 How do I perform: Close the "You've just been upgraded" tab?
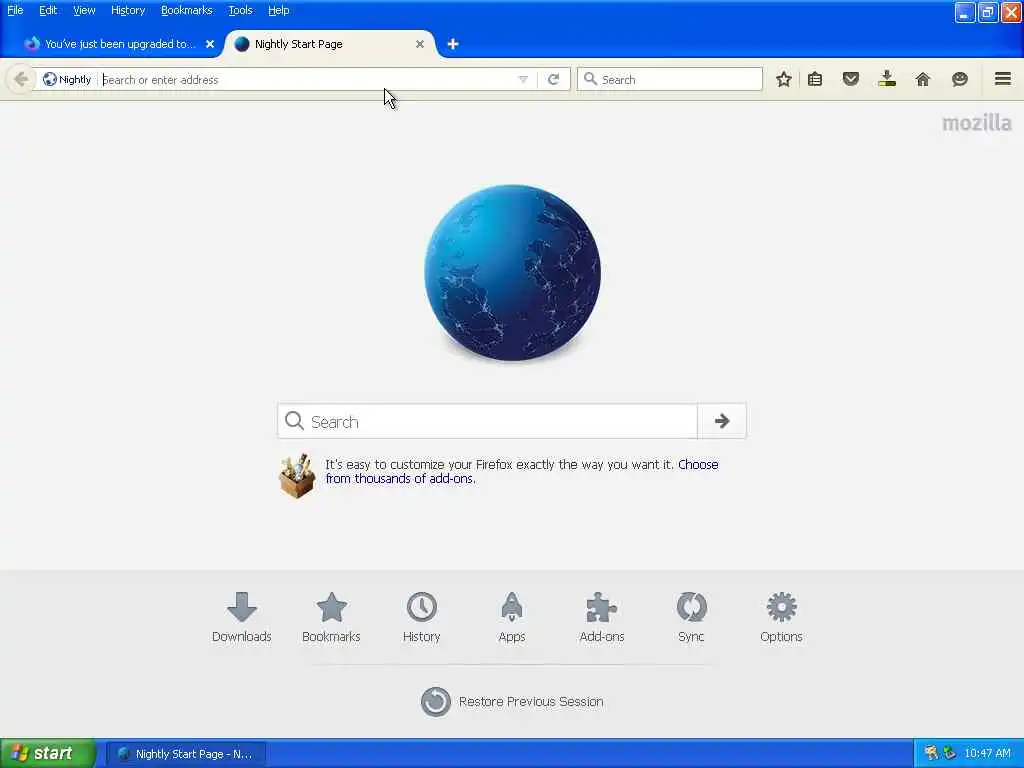point(210,44)
